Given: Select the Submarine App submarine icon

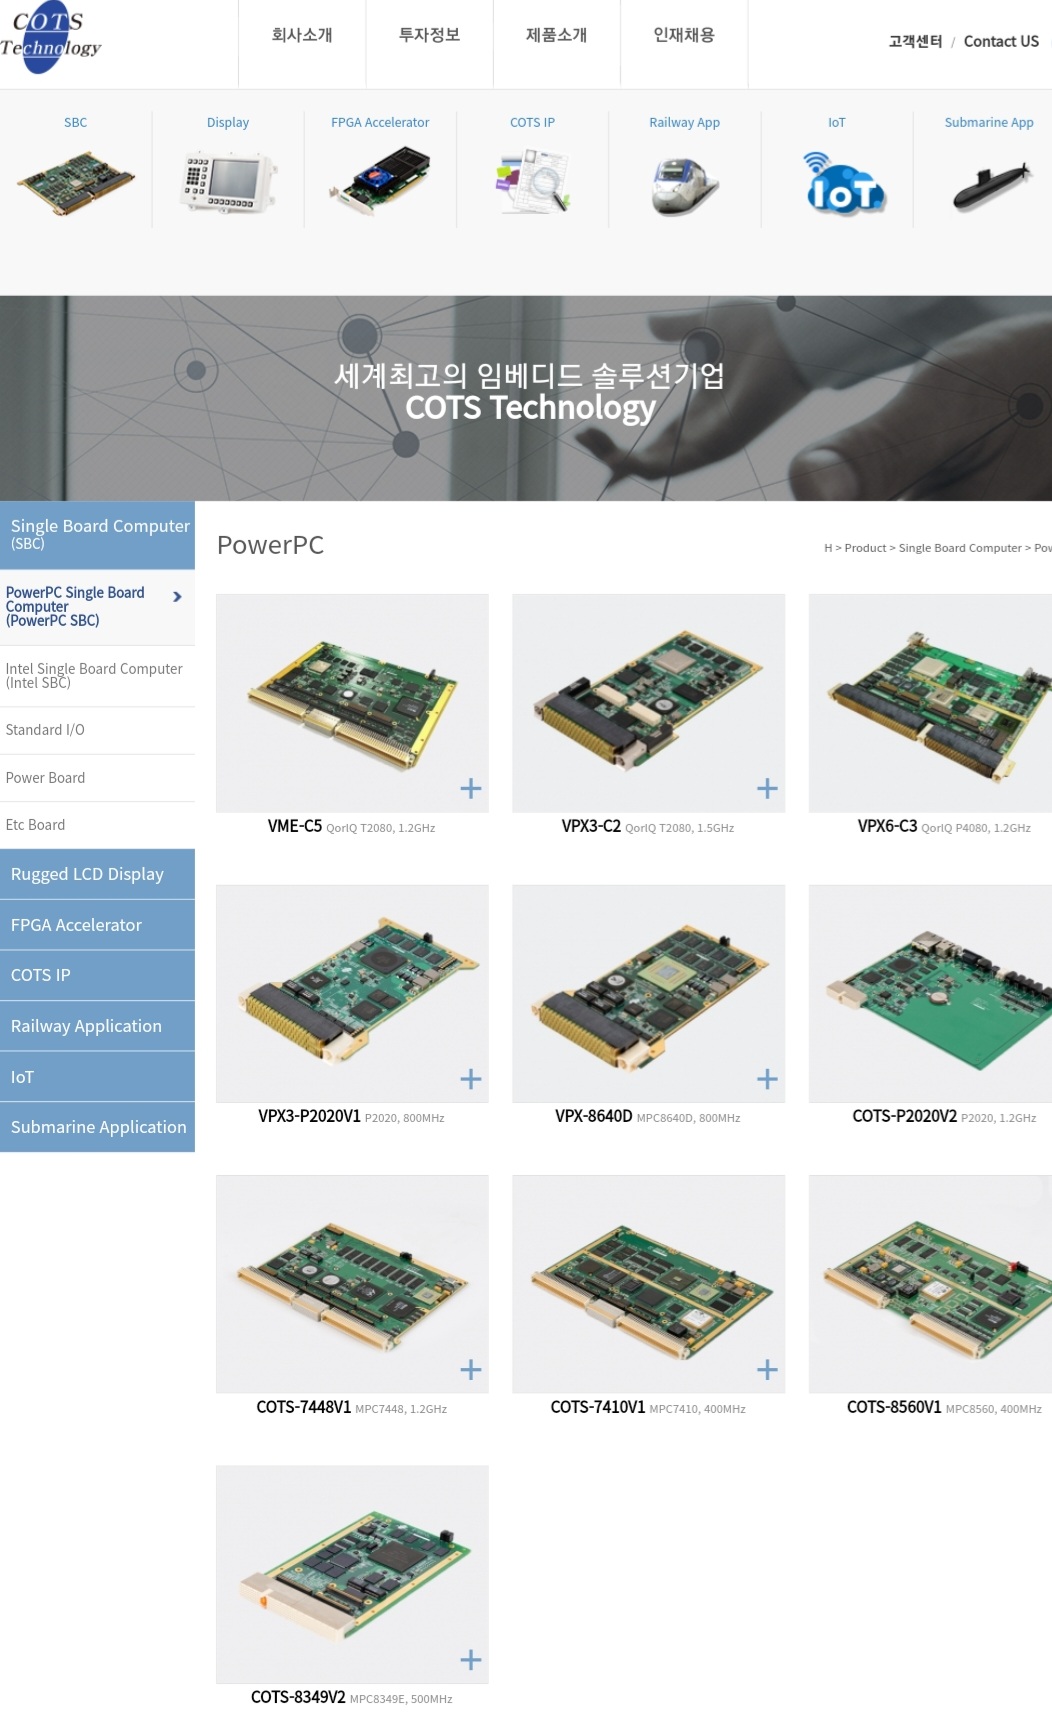Looking at the screenshot, I should click(991, 187).
